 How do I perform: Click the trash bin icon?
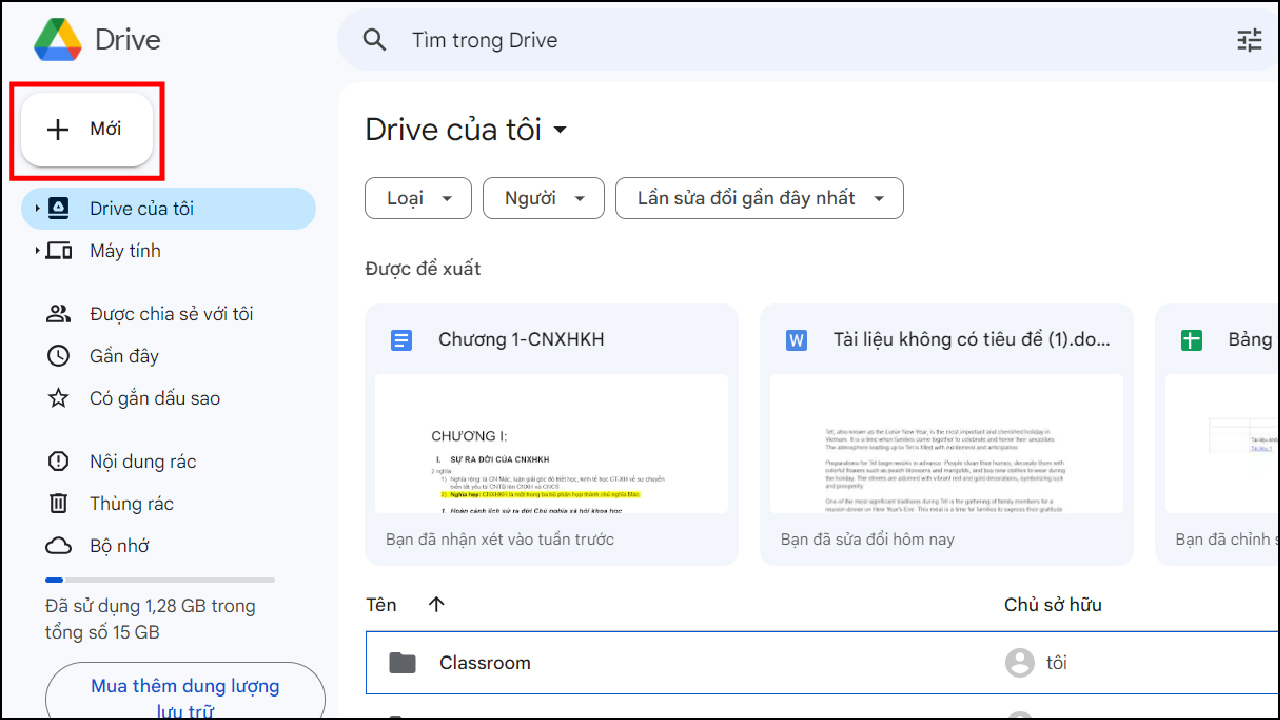pos(59,503)
